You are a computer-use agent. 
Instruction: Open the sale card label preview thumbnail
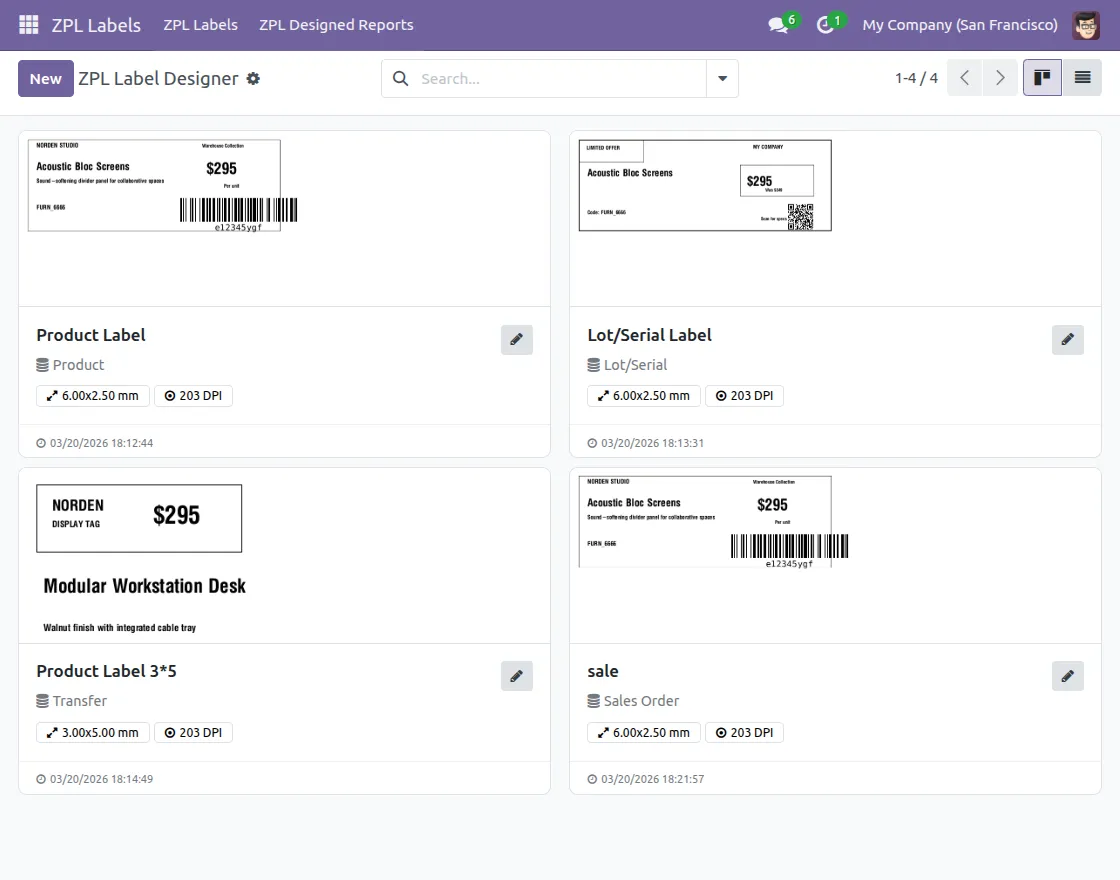[714, 522]
